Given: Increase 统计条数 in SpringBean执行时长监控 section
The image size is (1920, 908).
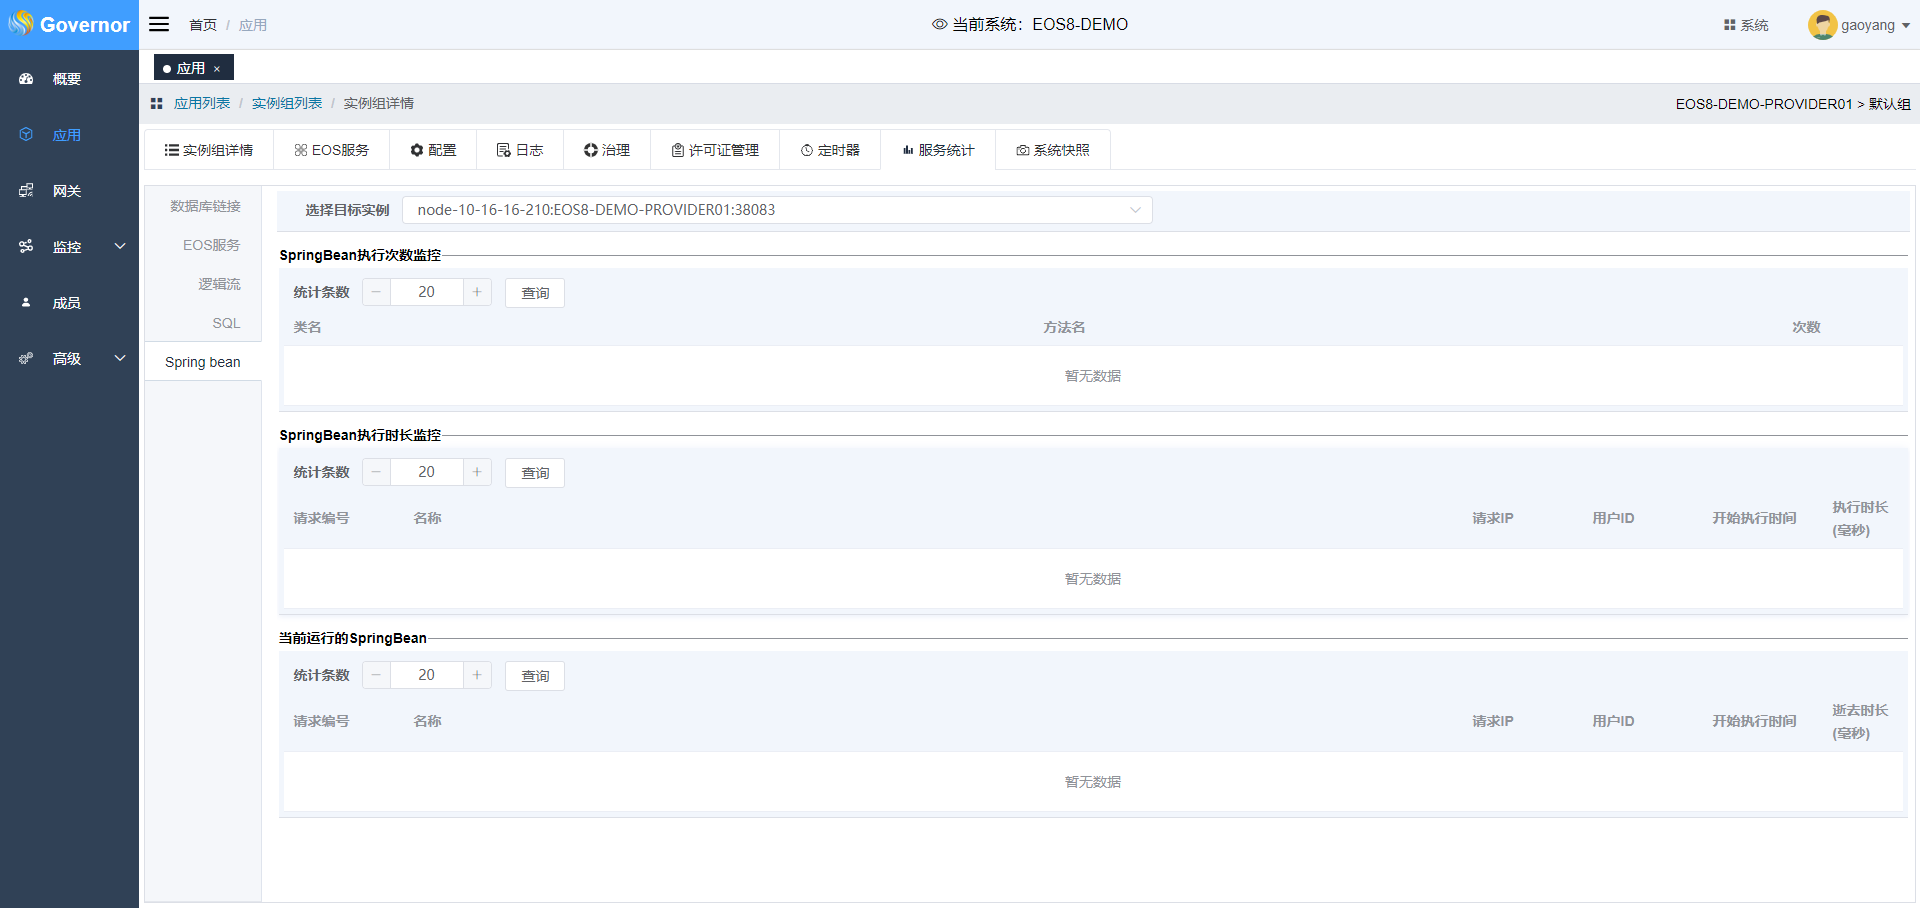Looking at the screenshot, I should click(477, 472).
